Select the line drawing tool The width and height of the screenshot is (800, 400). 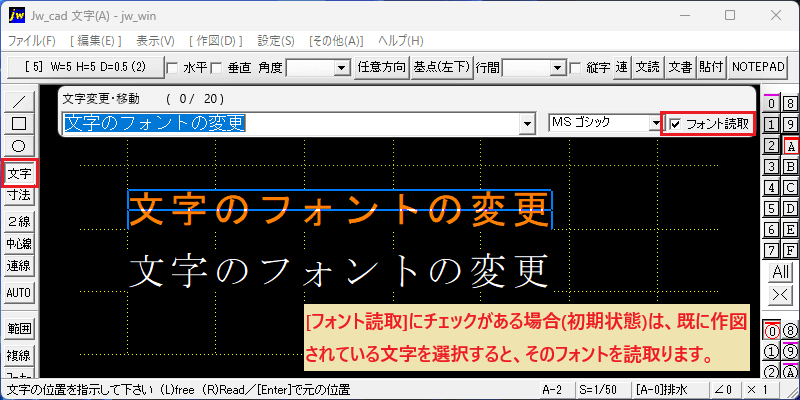pyautogui.click(x=19, y=102)
